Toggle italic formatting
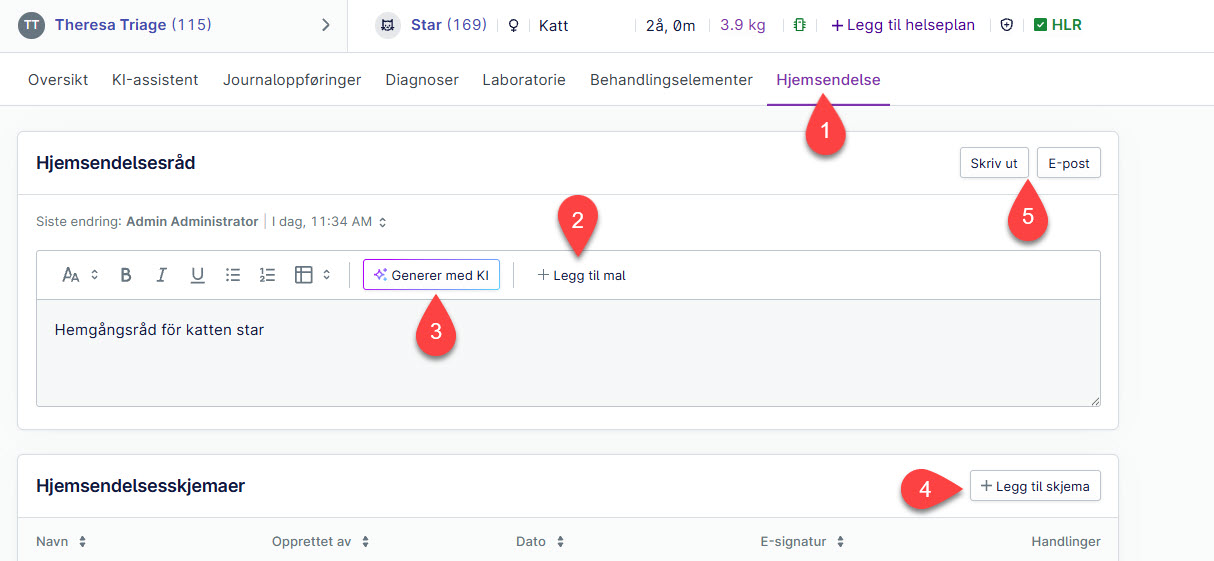 (161, 275)
